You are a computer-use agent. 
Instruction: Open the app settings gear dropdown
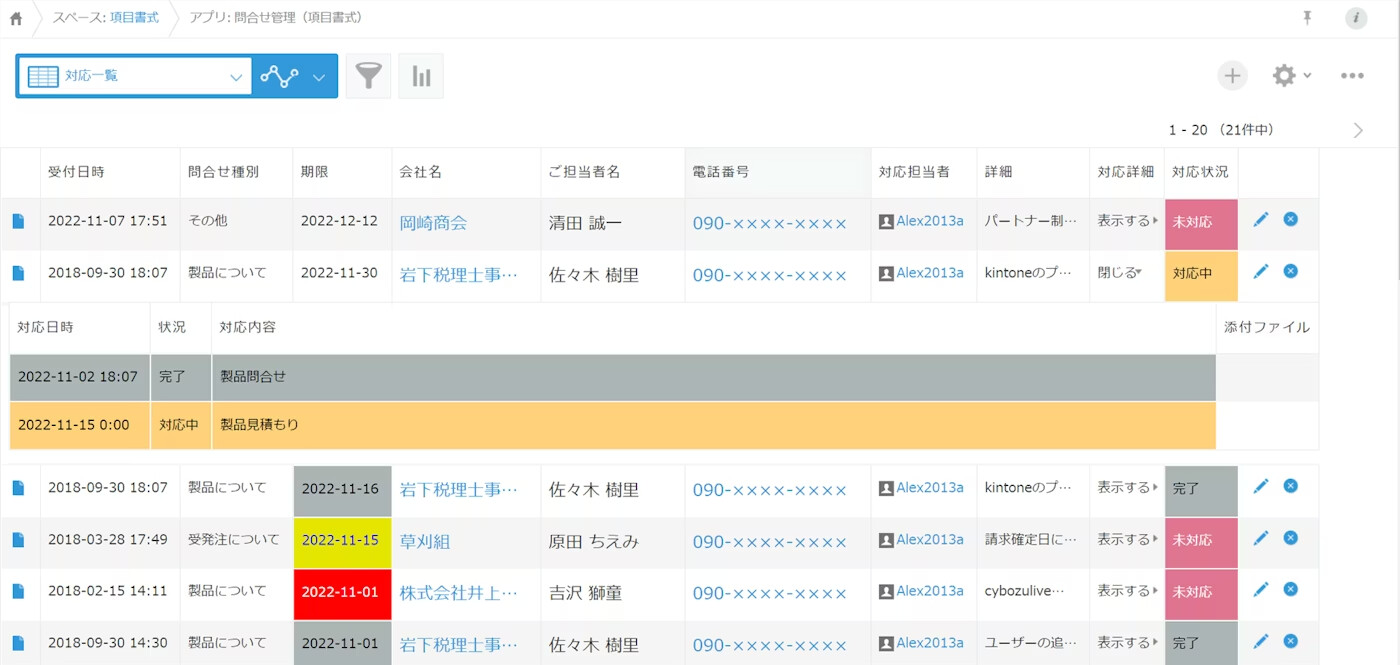[x=1291, y=76]
